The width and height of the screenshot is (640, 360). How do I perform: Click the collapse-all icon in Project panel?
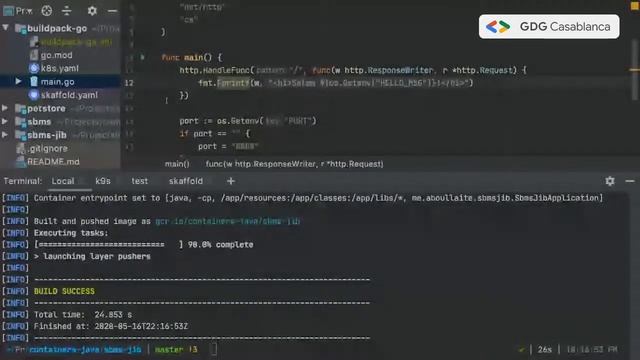[67, 11]
